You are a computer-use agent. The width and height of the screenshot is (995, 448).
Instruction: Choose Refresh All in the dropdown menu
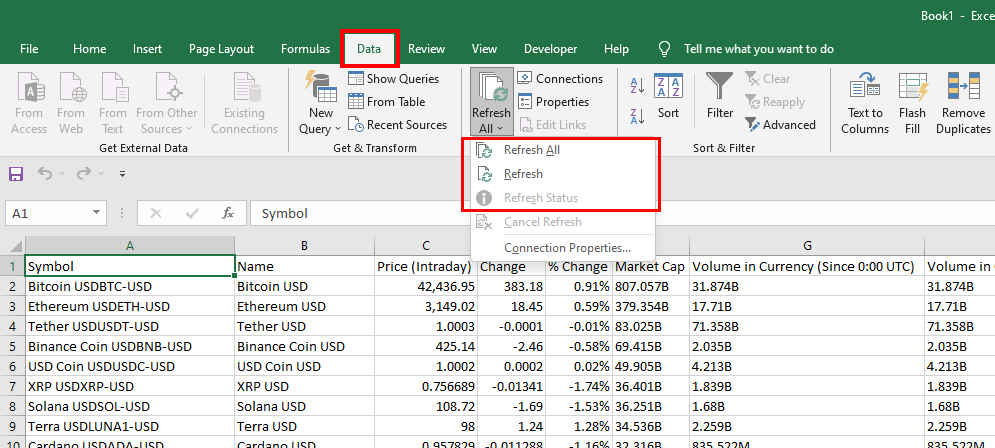point(562,150)
